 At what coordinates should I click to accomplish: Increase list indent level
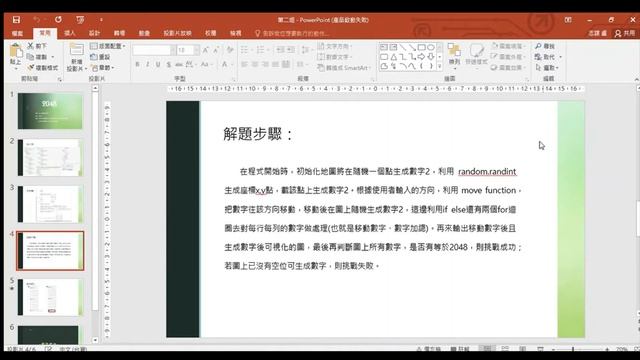[291, 50]
